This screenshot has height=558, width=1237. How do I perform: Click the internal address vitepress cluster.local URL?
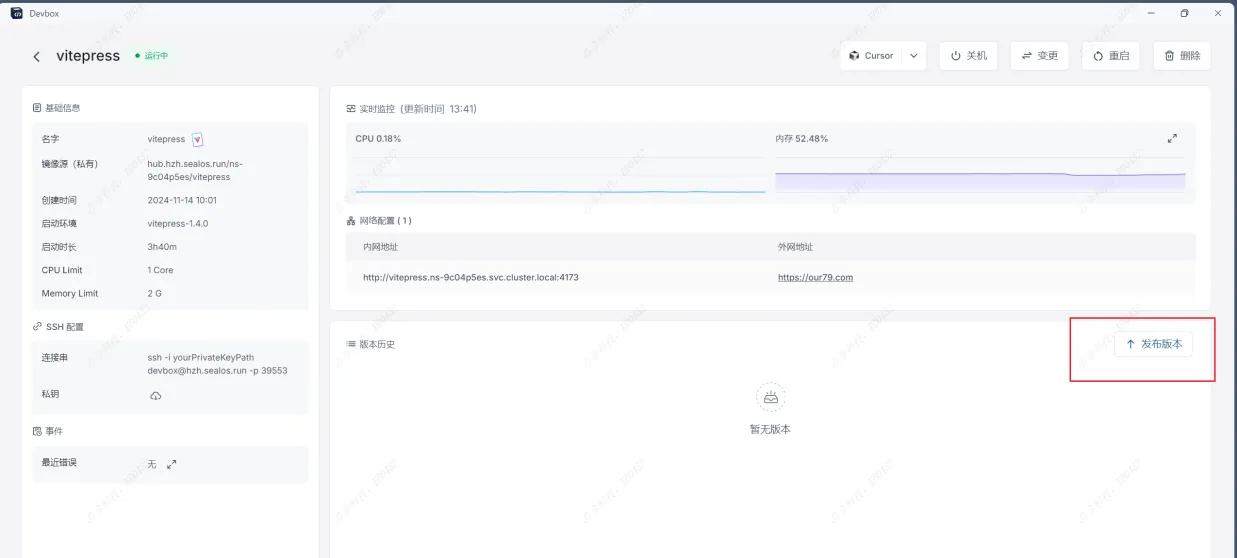(x=470, y=277)
